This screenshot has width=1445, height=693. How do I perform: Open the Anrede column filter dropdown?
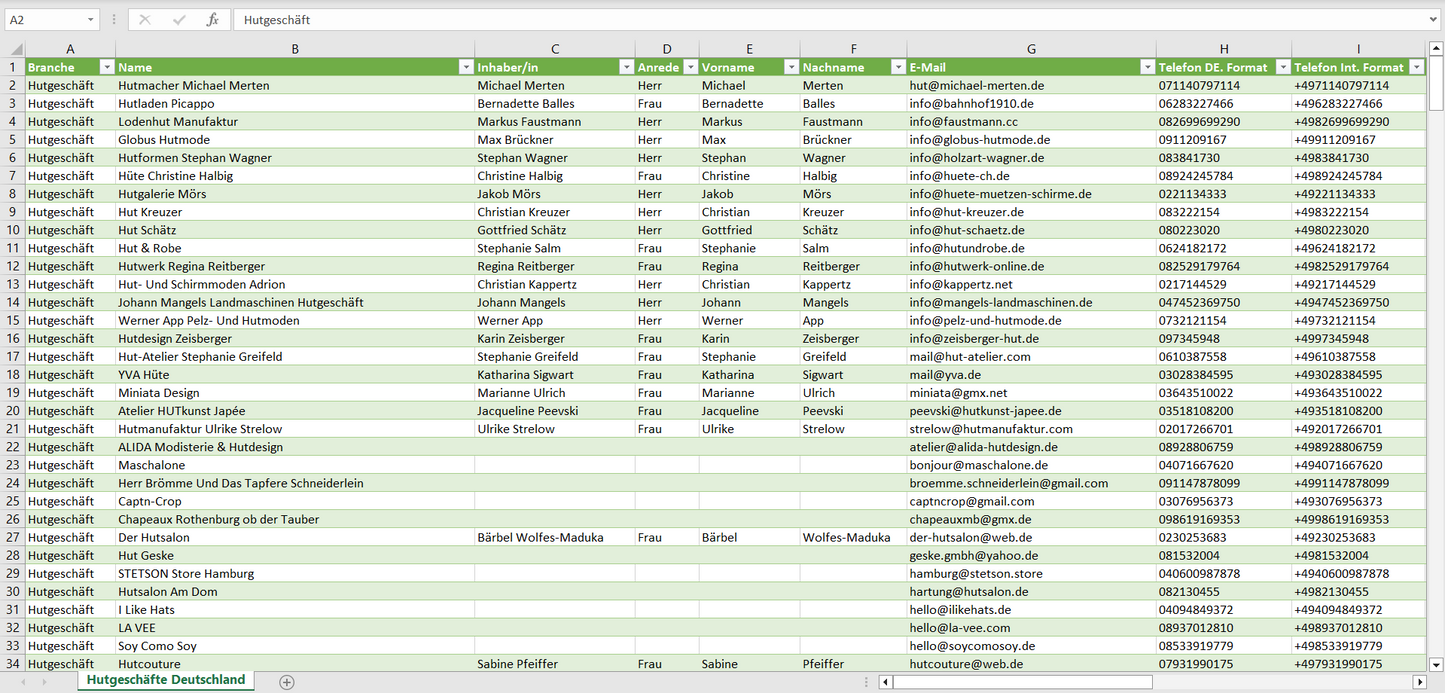(x=689, y=68)
